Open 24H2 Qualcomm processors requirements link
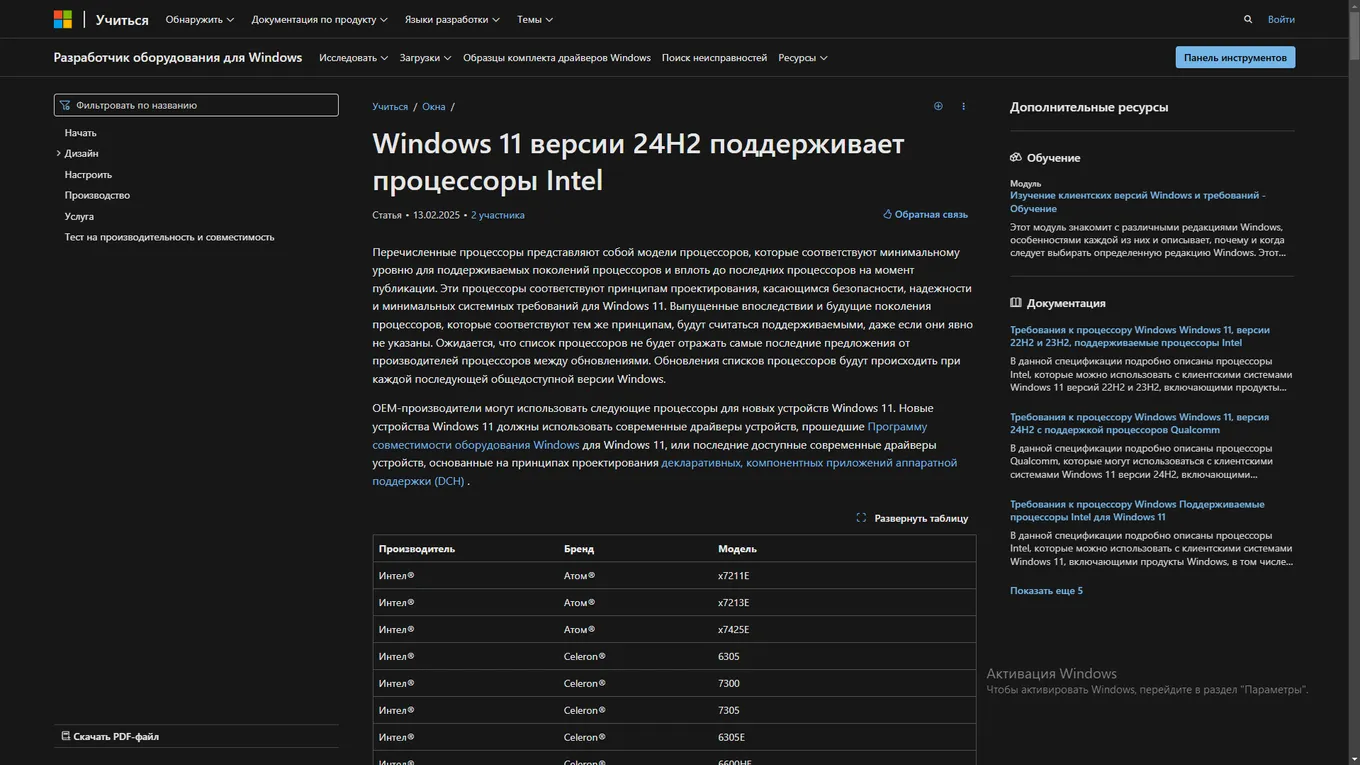 tap(1139, 423)
